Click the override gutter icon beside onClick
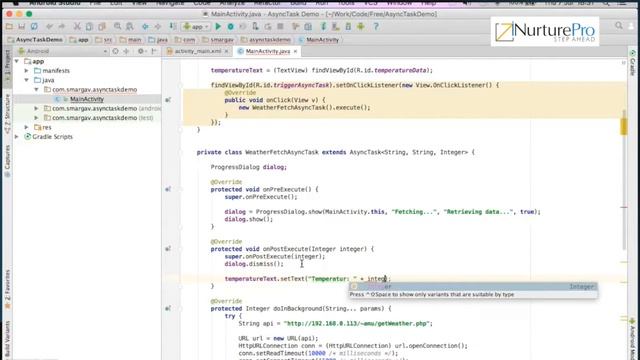This screenshot has width=640, height=360. [168, 100]
